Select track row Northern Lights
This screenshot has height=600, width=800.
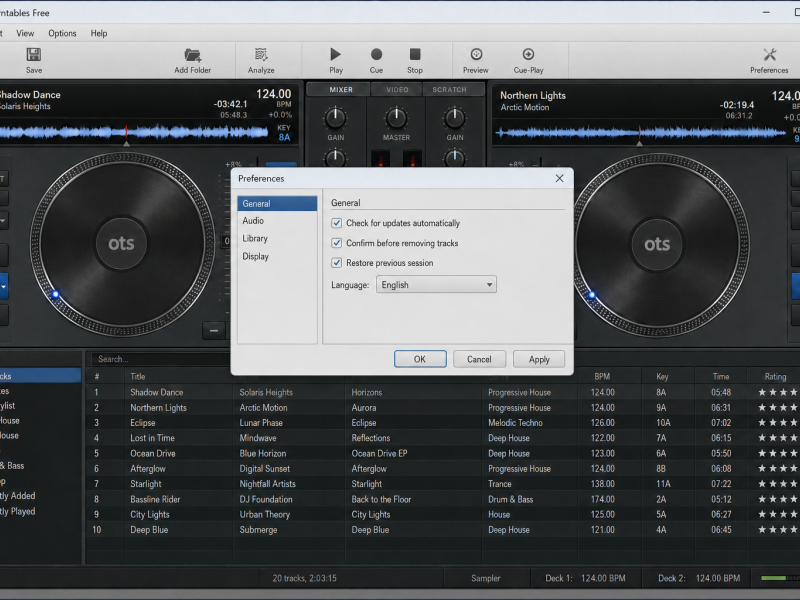443,408
